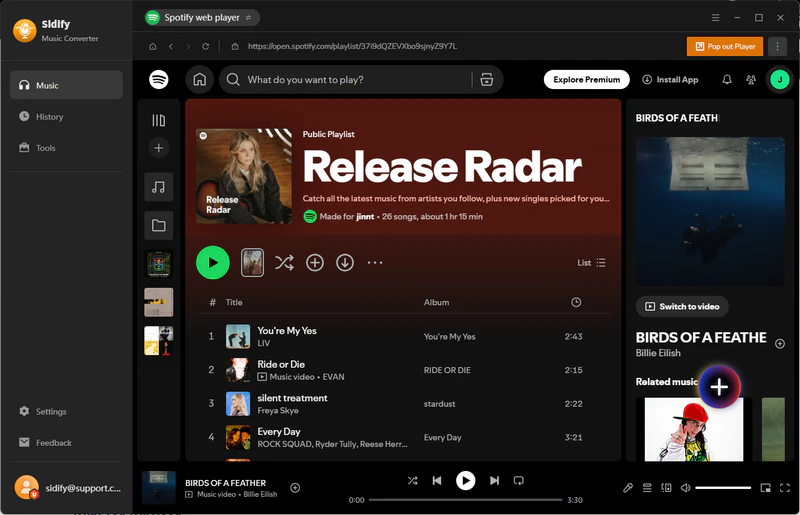Open artist Freya Skye link
The image size is (800, 515).
(278, 410)
